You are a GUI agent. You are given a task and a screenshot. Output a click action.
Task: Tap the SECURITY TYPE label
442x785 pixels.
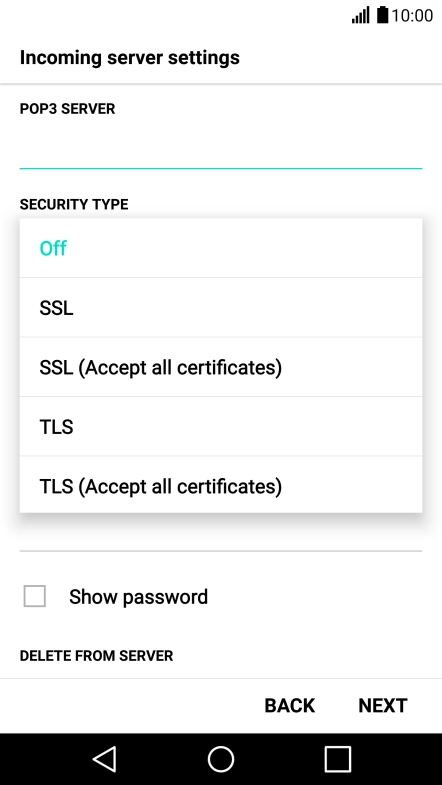[74, 204]
